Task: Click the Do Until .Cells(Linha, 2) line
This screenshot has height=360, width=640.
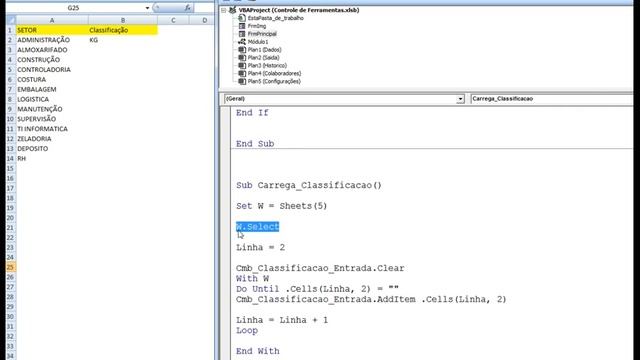Action: tap(317, 289)
